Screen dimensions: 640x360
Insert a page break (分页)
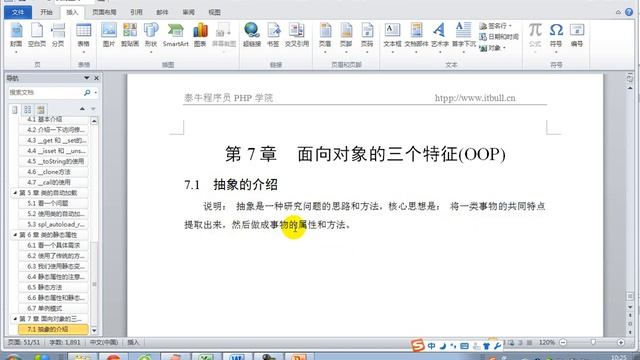[58, 36]
